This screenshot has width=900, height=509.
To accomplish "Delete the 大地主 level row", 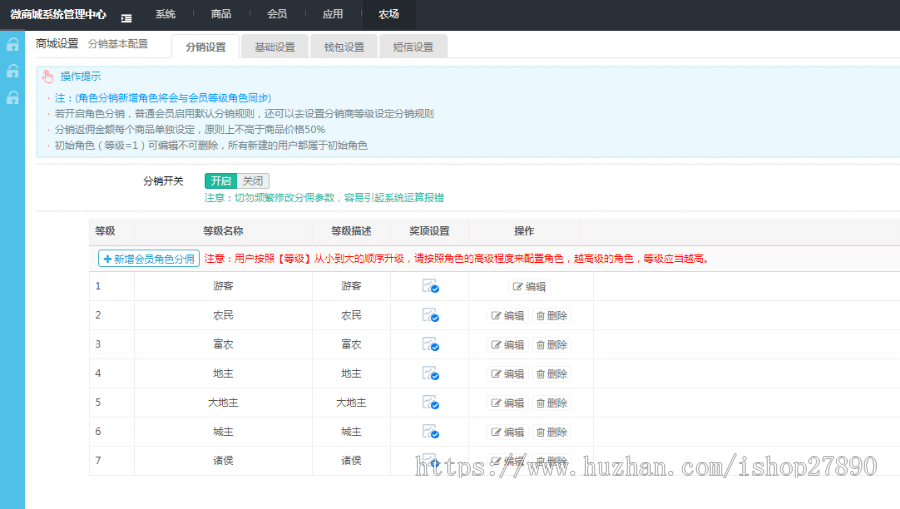I will click(552, 403).
